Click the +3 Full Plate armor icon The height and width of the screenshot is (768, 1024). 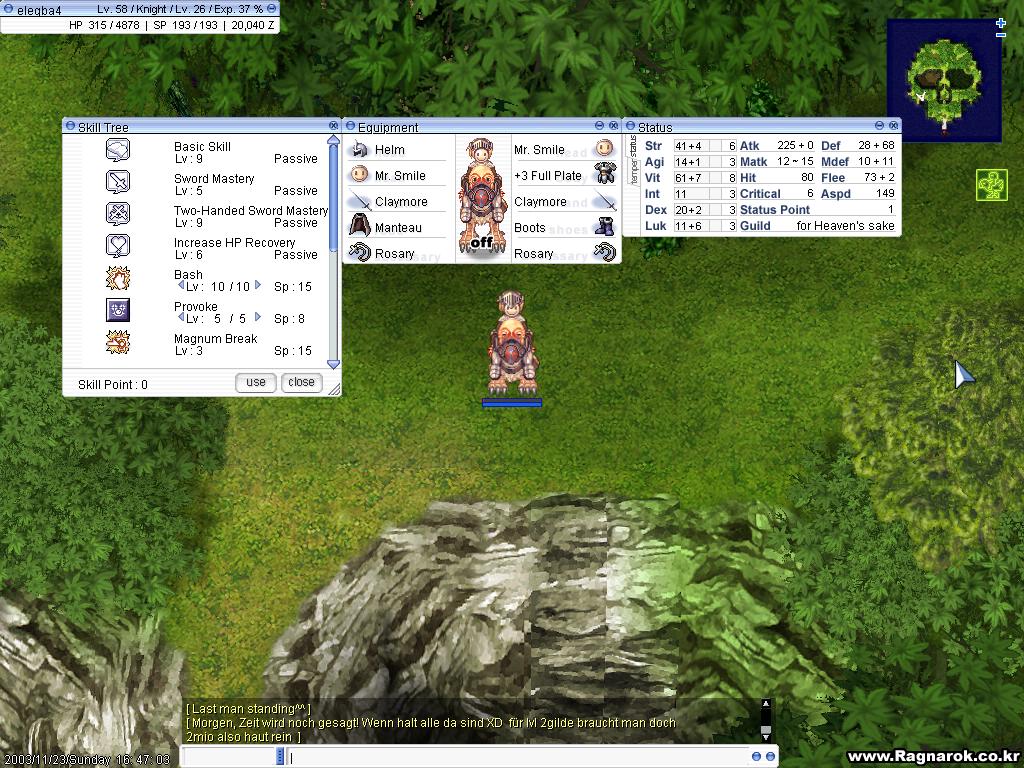[x=605, y=174]
